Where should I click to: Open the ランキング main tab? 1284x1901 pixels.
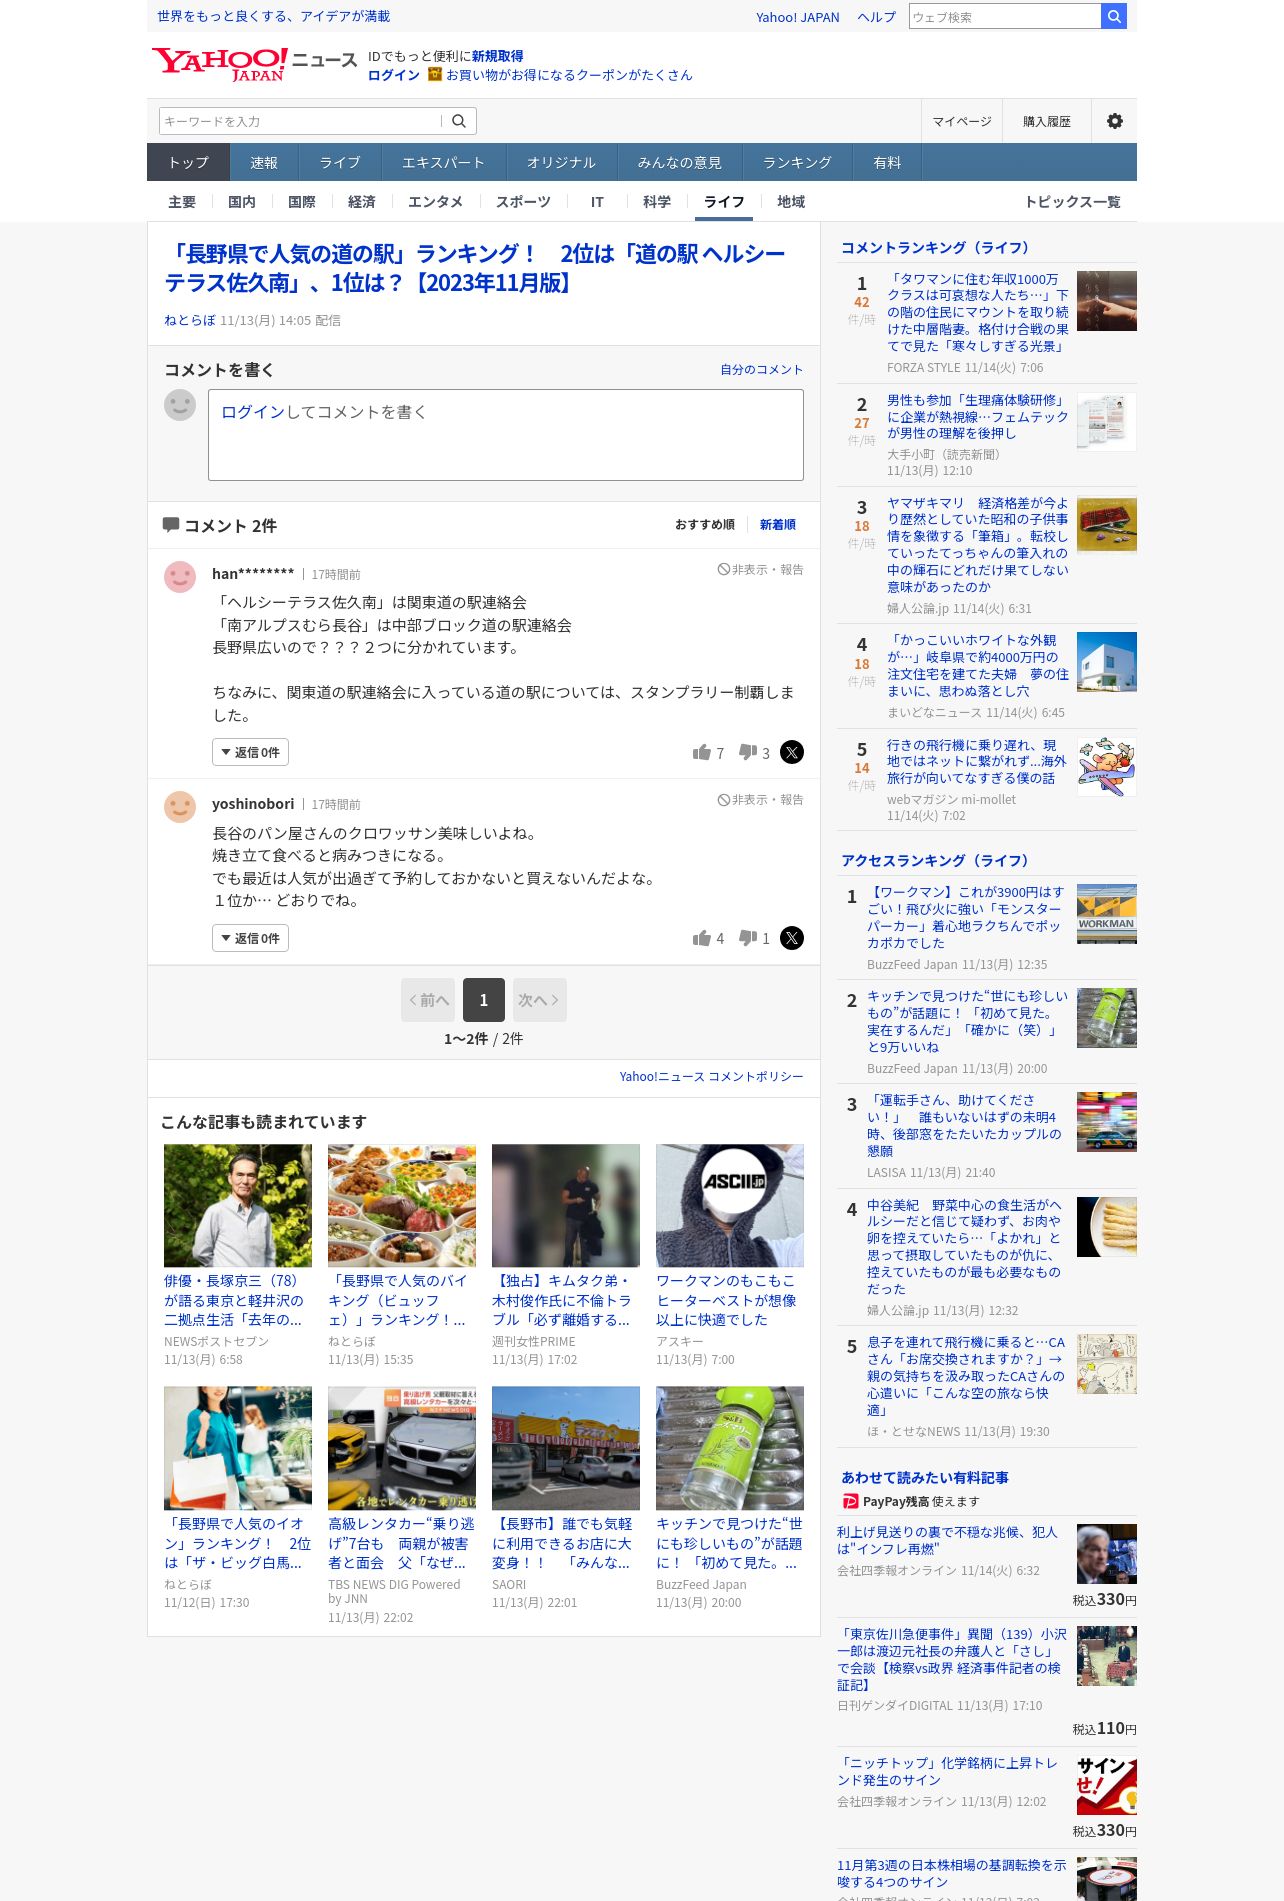797,162
